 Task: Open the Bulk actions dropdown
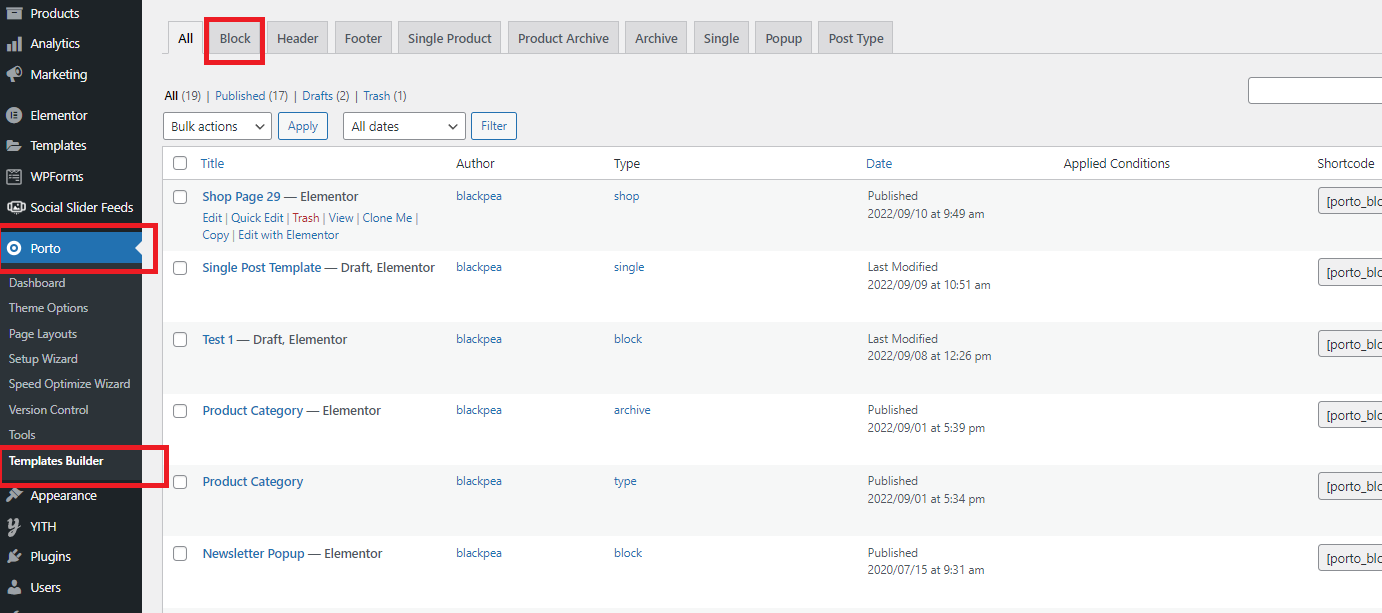[x=217, y=127]
